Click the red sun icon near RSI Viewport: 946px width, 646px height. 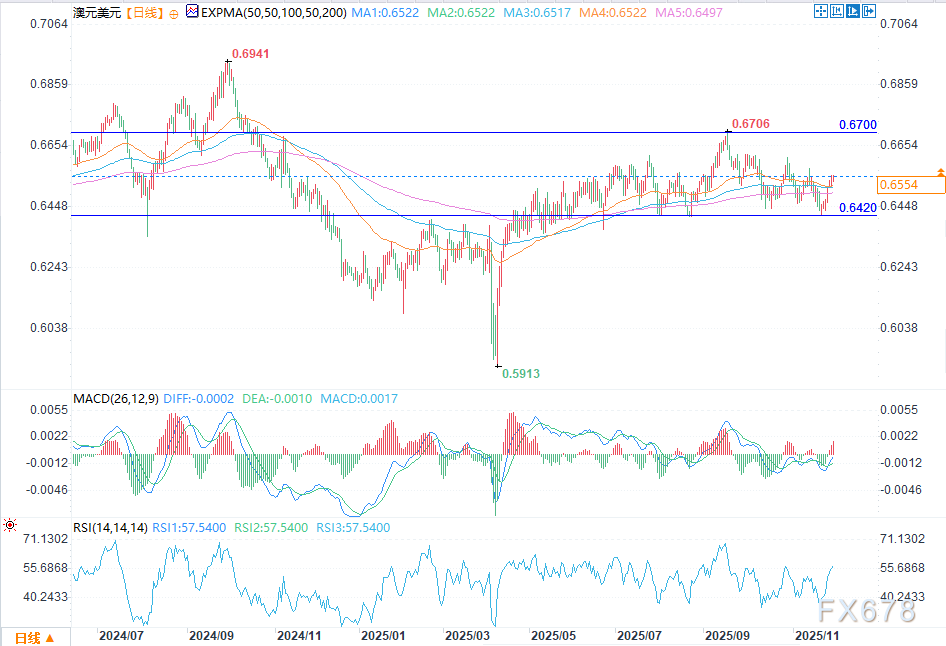tap(10, 524)
